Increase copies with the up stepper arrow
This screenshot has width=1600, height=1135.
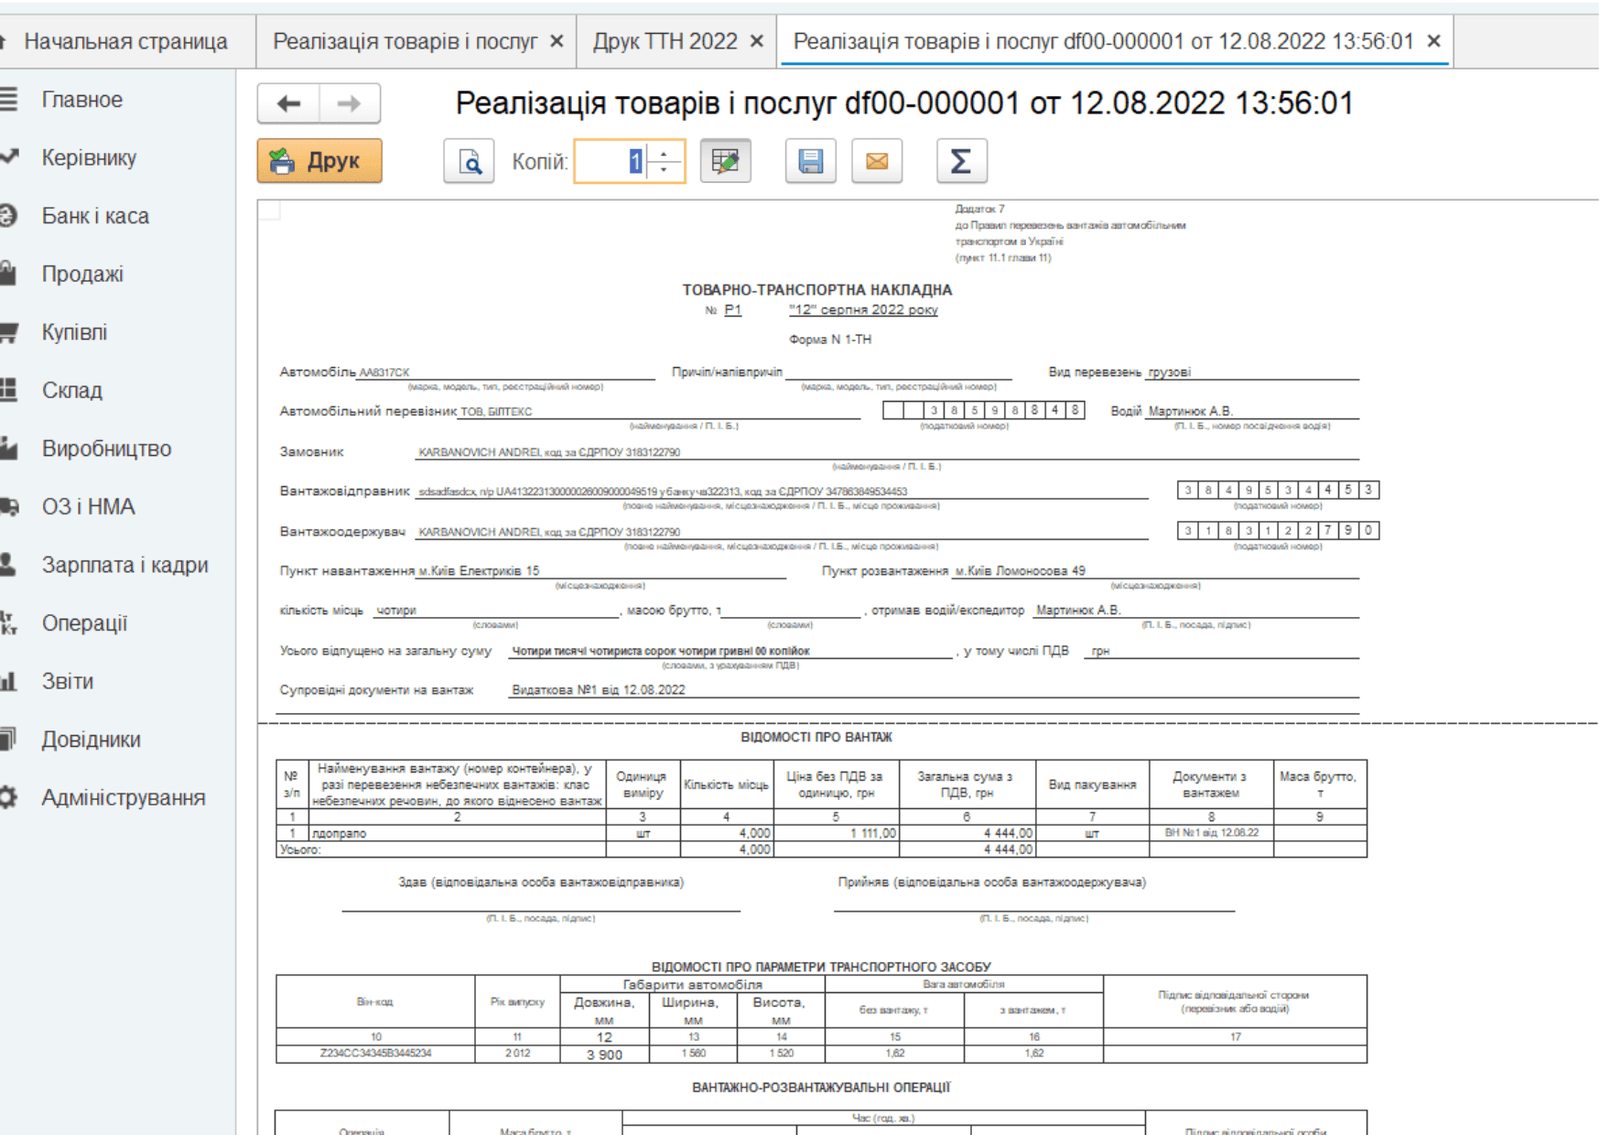[x=664, y=154]
